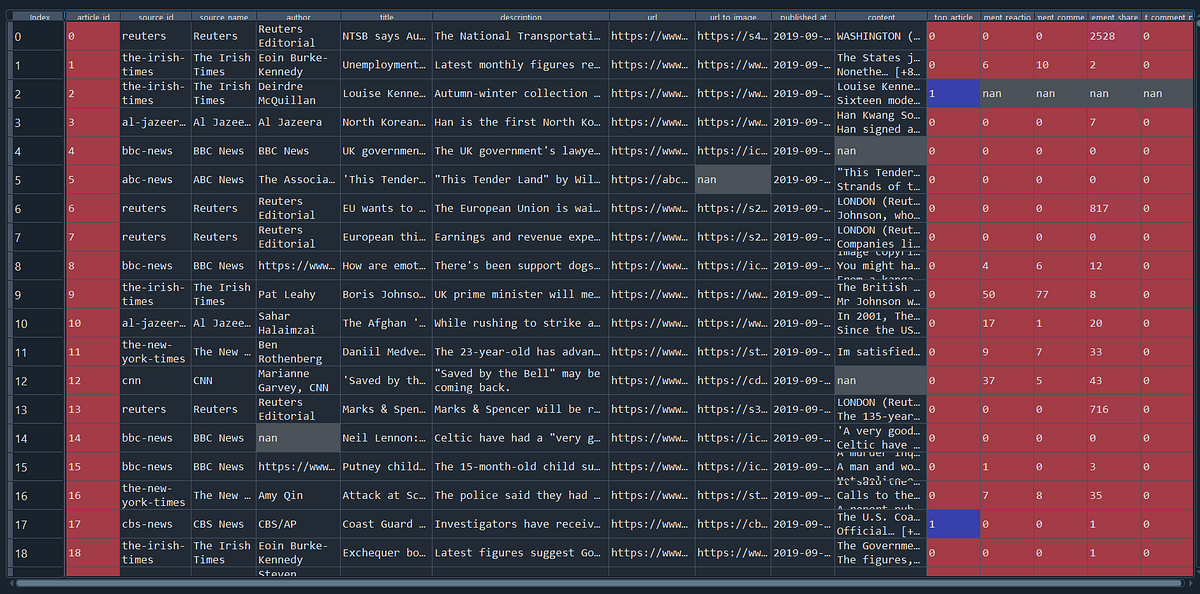Select the blue top_article cell for cbs-news row

(x=953, y=524)
